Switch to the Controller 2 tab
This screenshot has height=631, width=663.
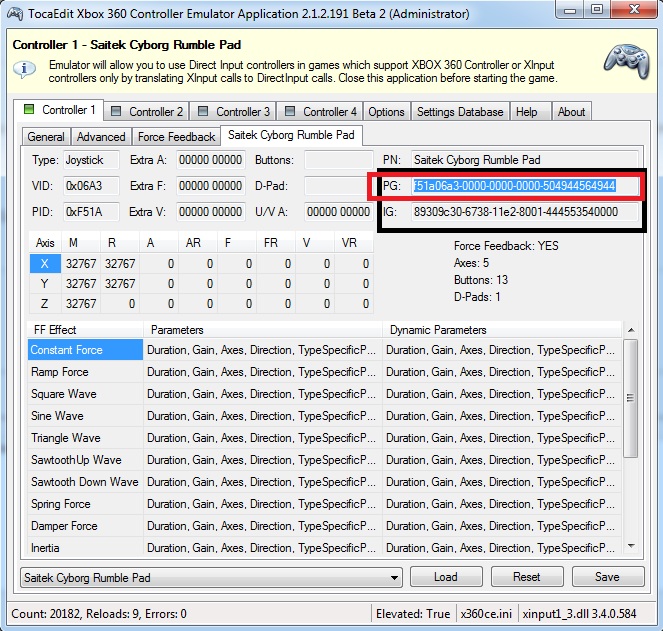(147, 112)
